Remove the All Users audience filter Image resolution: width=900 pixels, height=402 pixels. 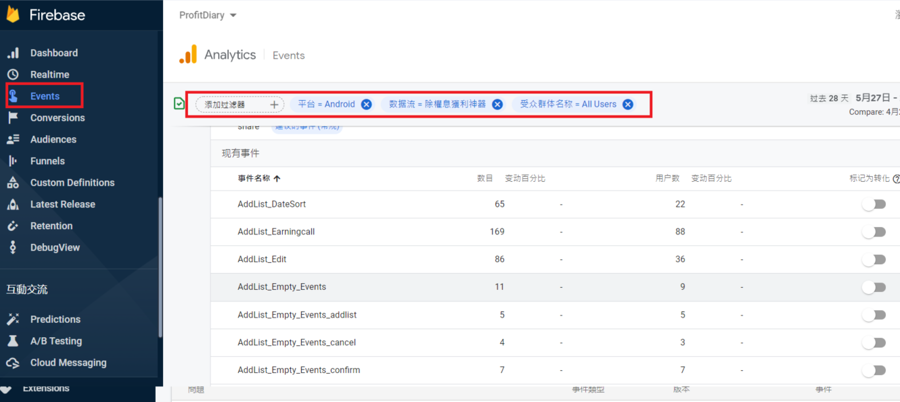[x=628, y=104]
